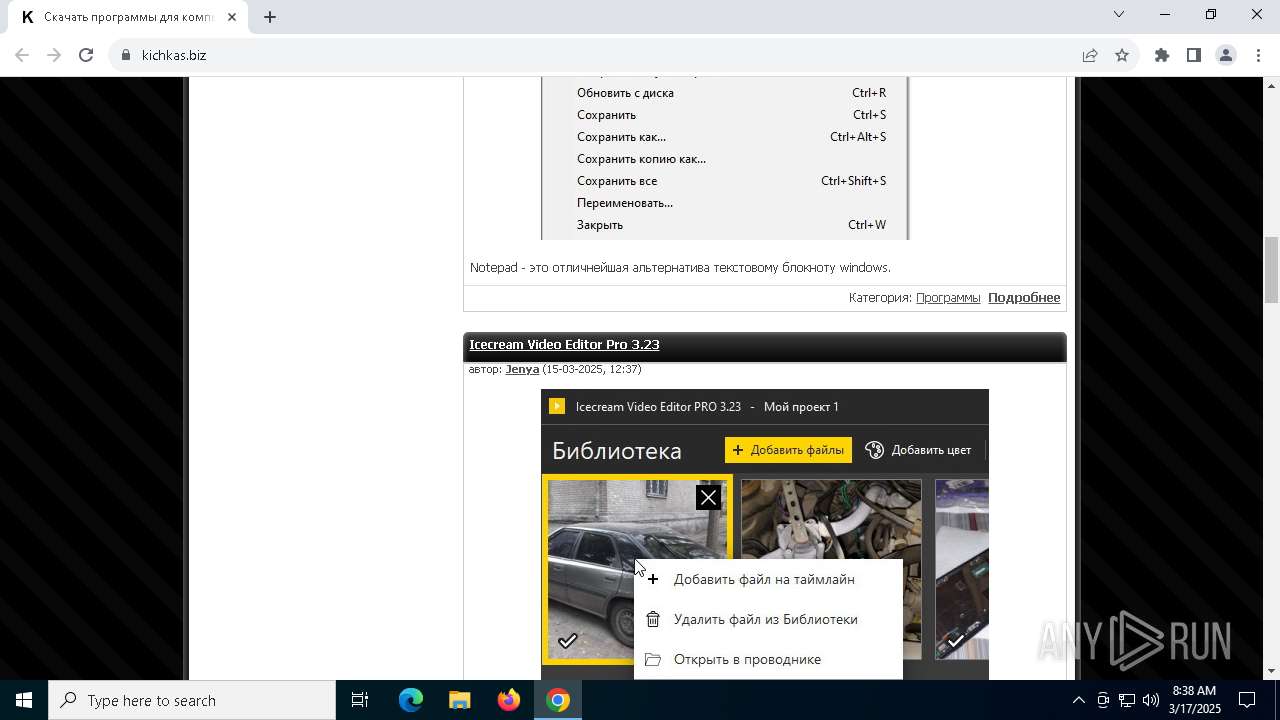
Task: Open the browser side panel
Action: point(1194,55)
